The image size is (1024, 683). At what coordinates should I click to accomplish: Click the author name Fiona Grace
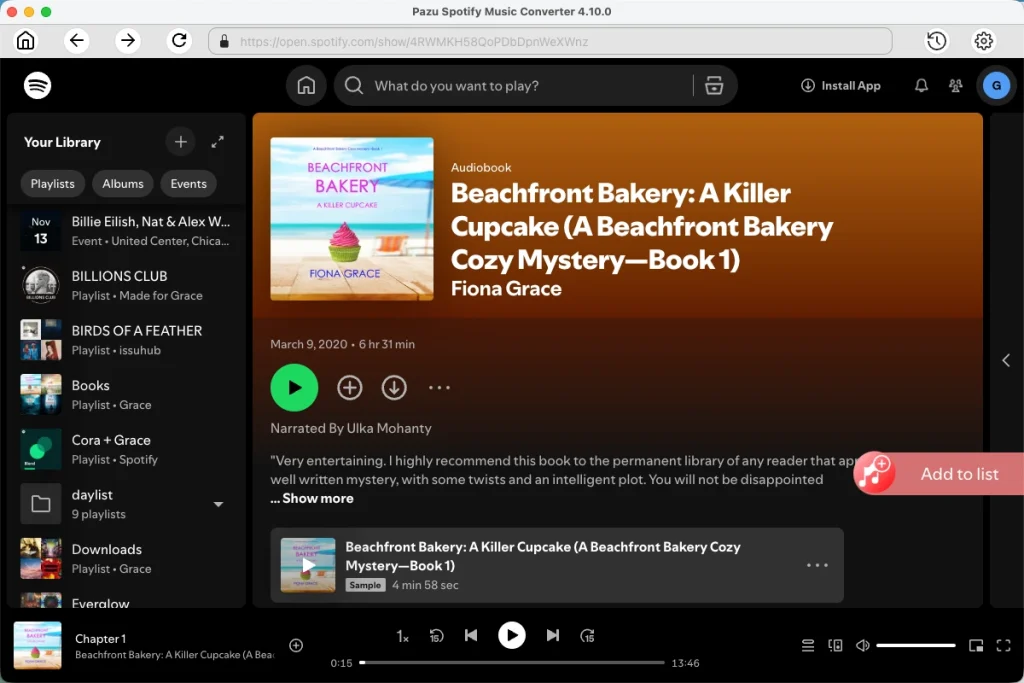(506, 289)
